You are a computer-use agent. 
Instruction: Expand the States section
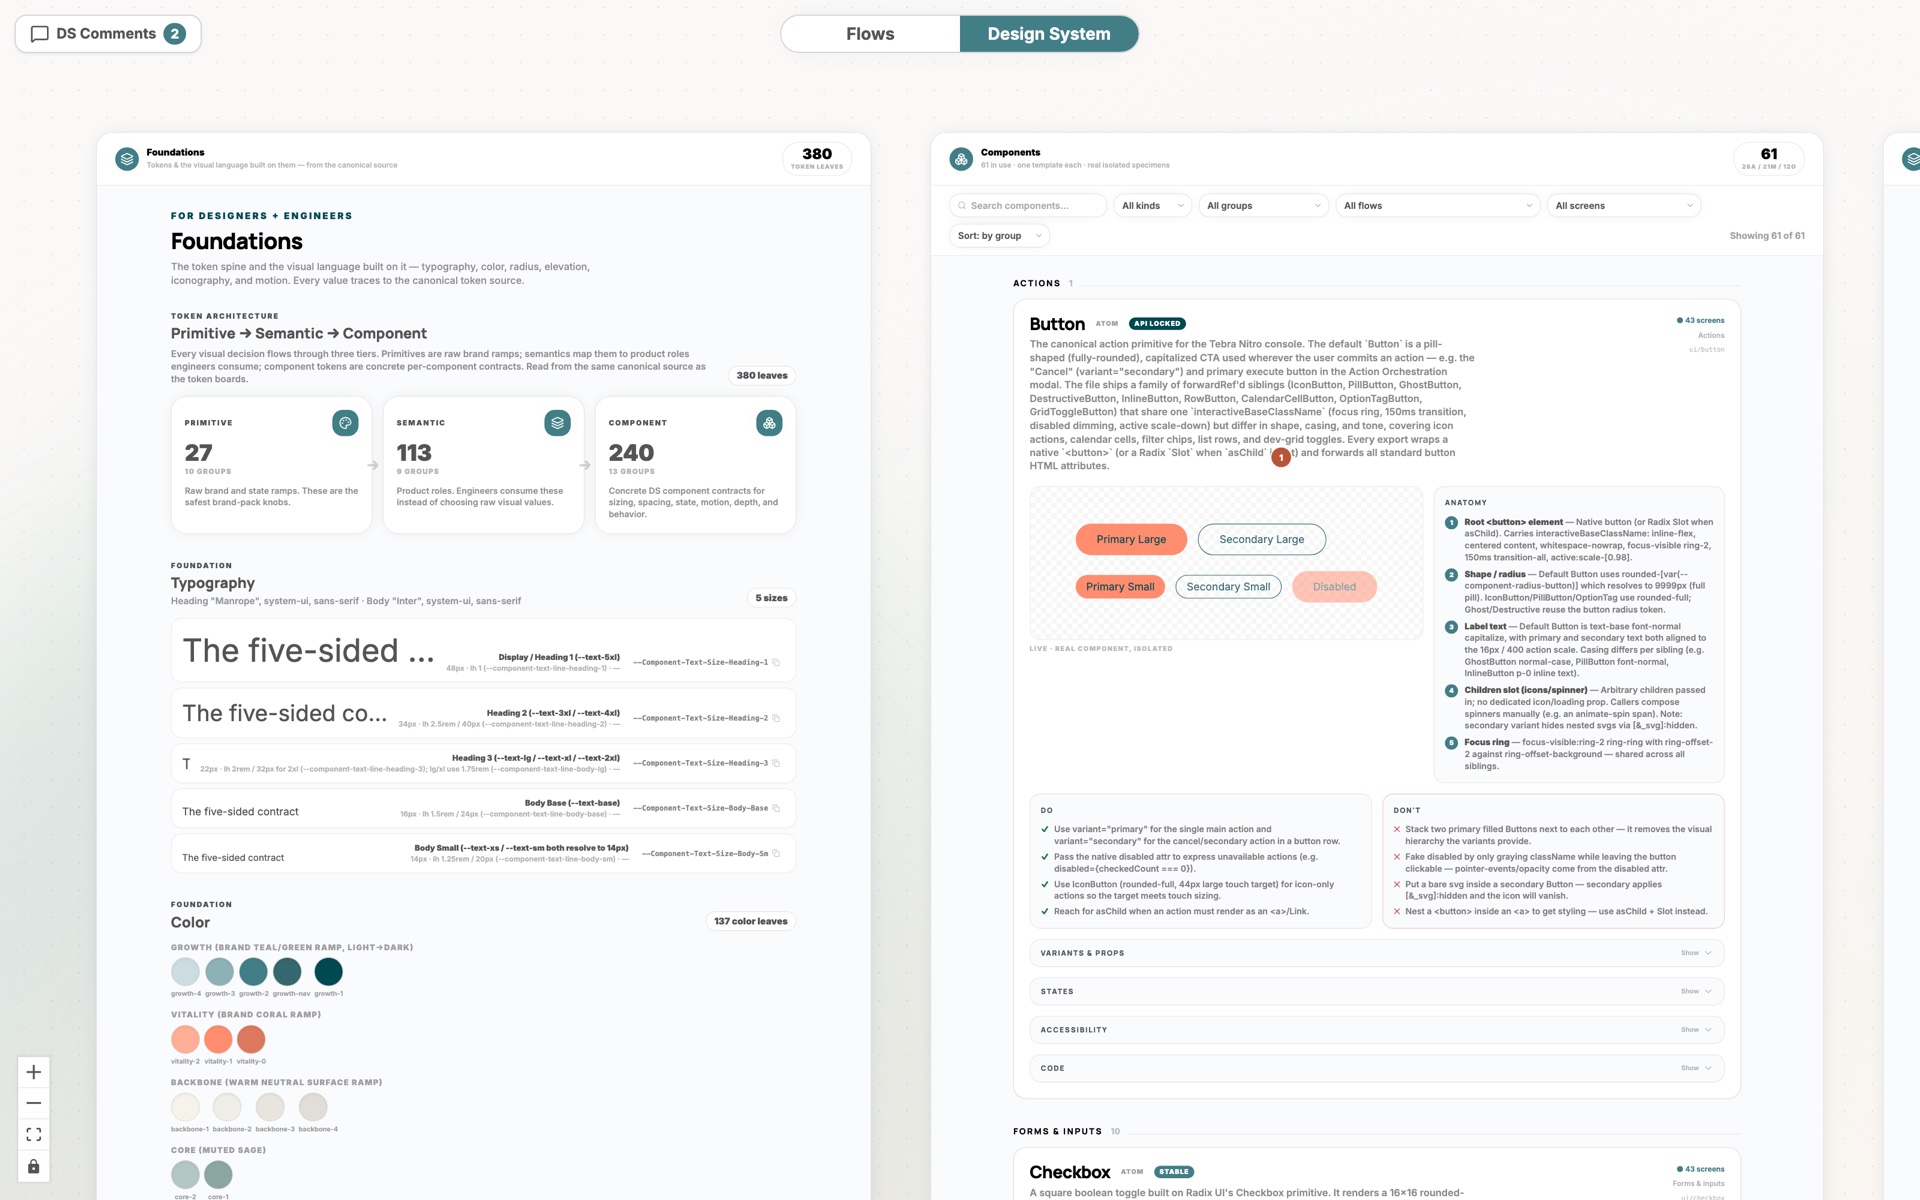pos(1376,991)
